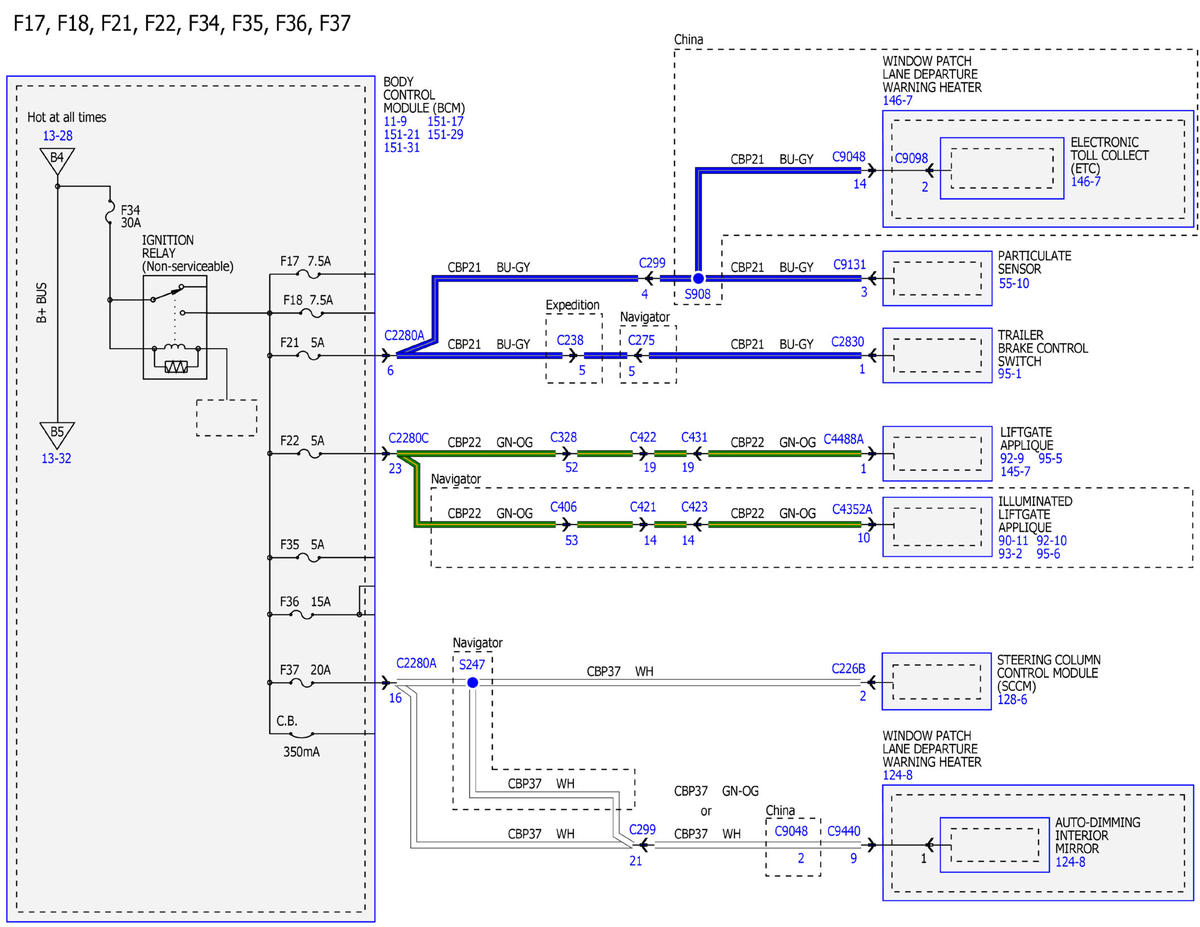The height and width of the screenshot is (927, 1200).
Task: Select connector C9131
Action: [849, 264]
